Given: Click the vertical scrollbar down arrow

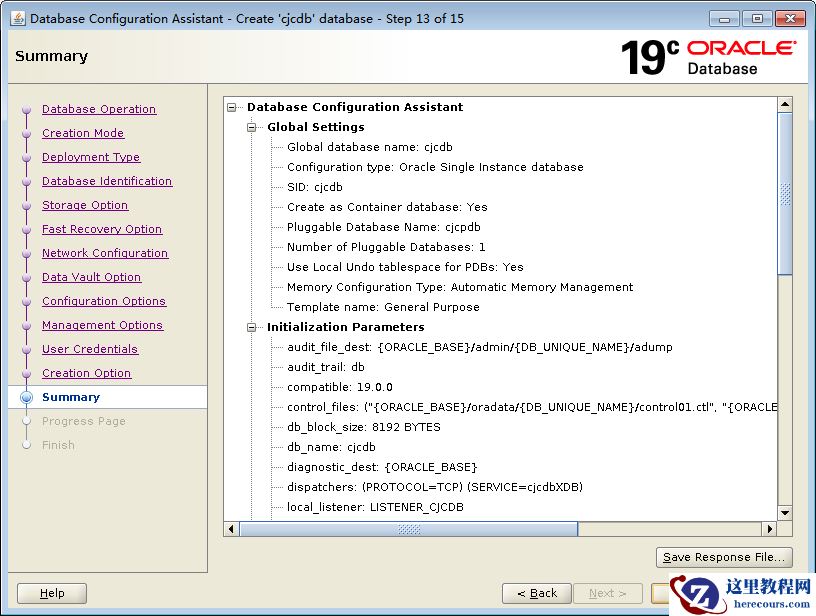Looking at the screenshot, I should pos(785,513).
